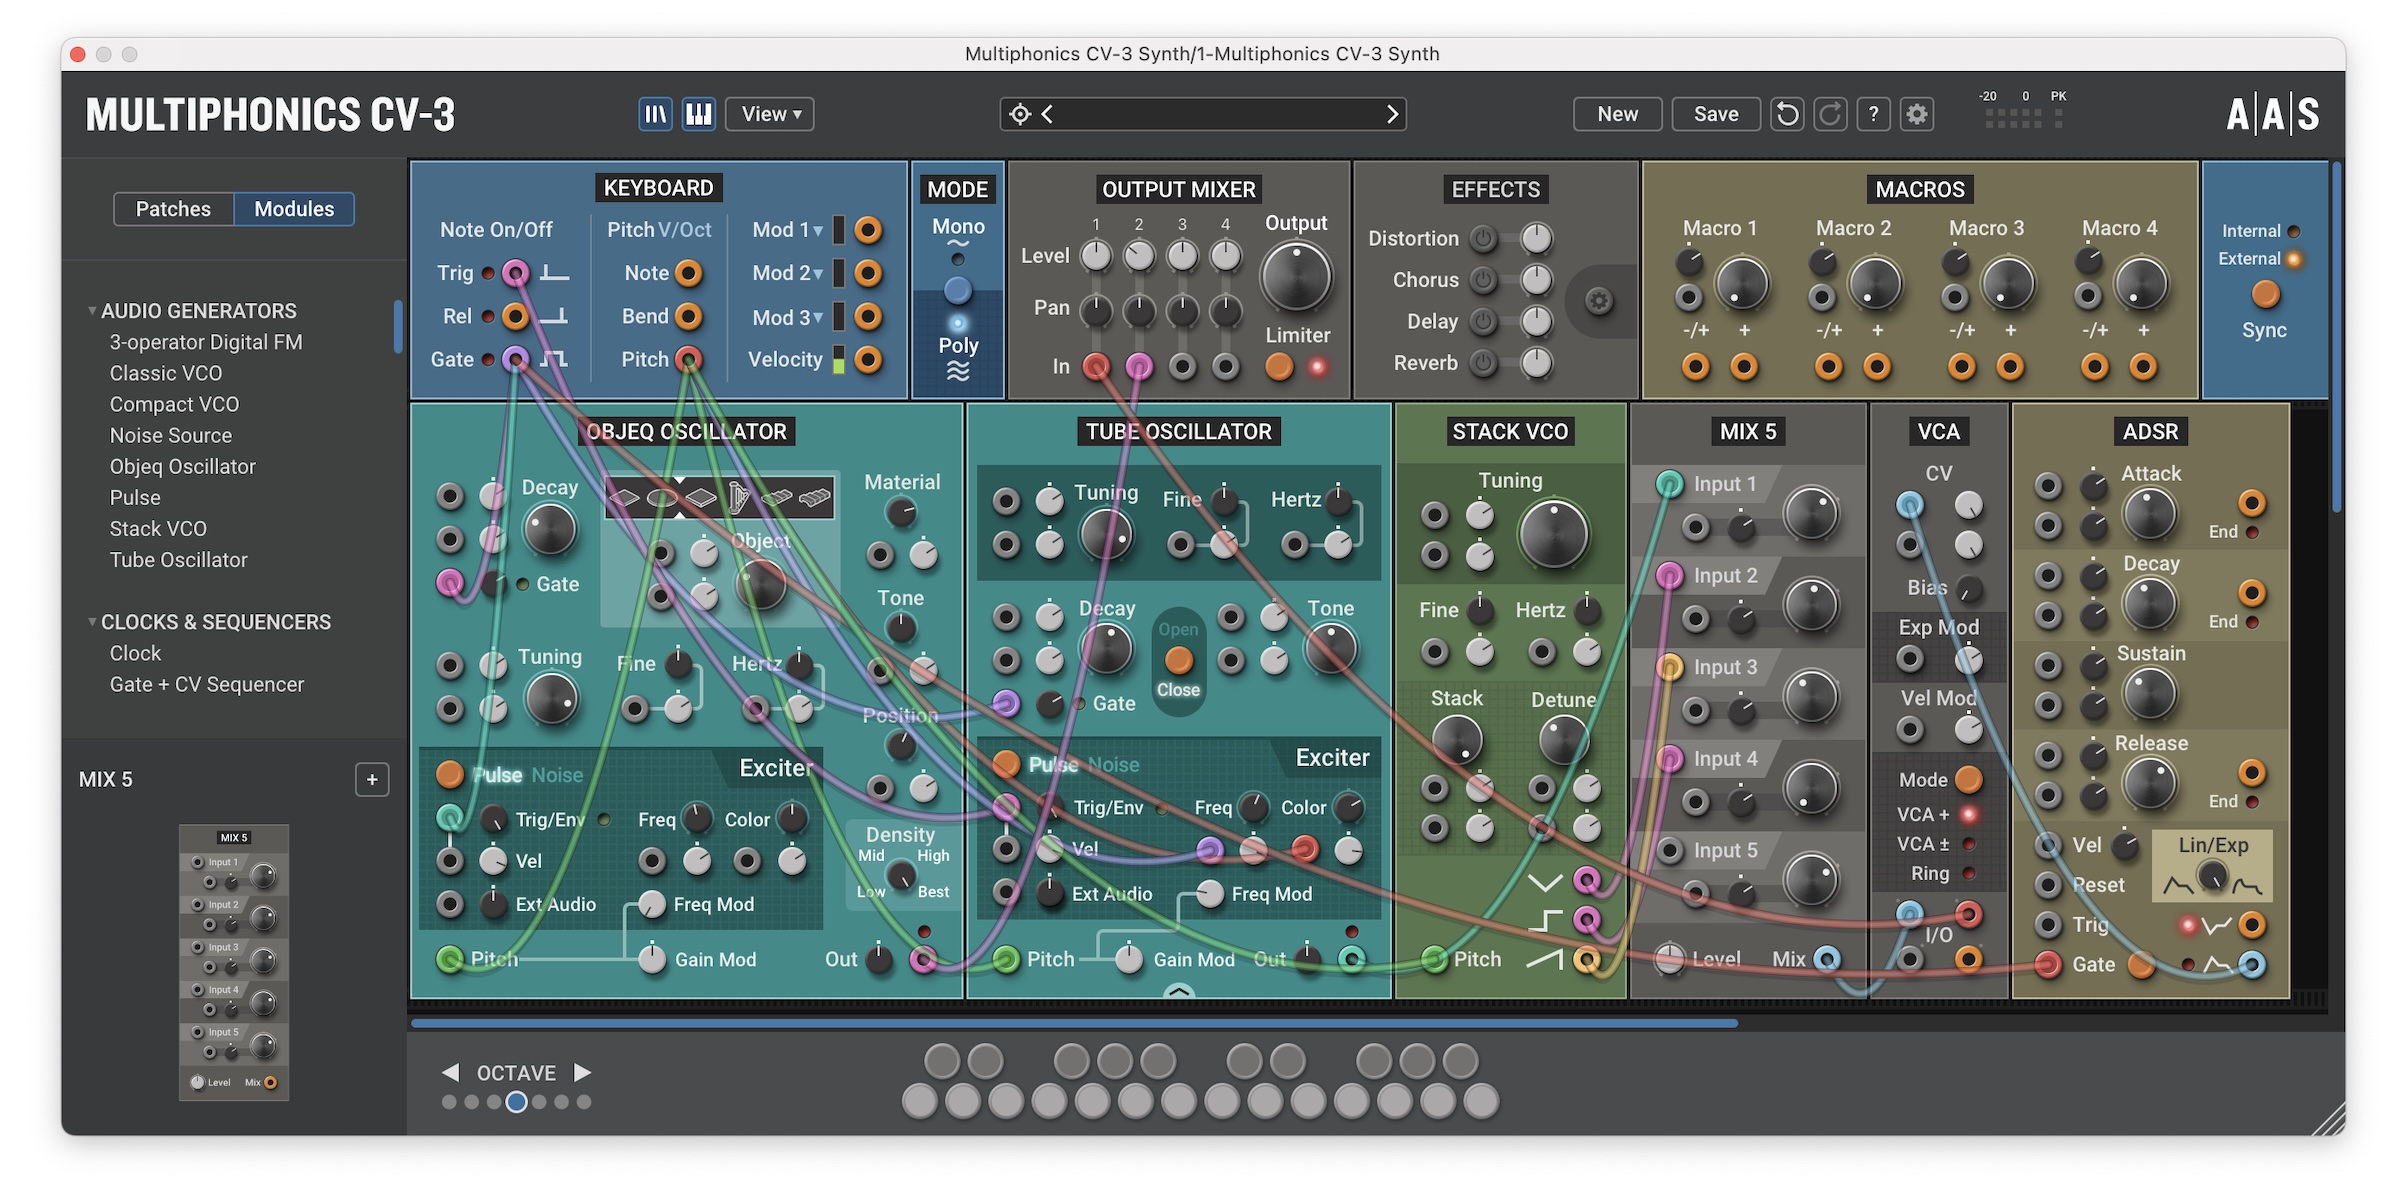Viewport: 2400px width, 1197px height.
Task: Click the Save button
Action: click(1715, 114)
